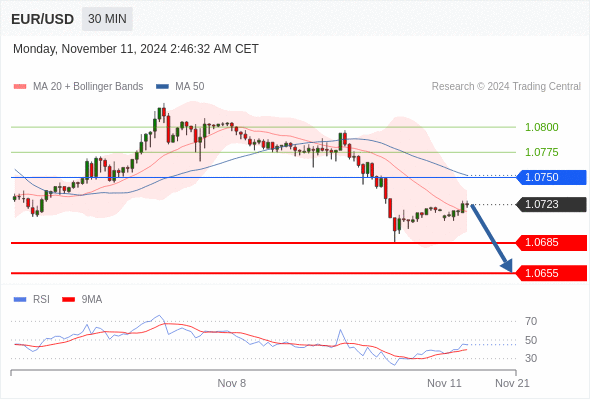Image resolution: width=590 pixels, height=400 pixels.
Task: Select the RSI legend label
Action: tap(41, 300)
